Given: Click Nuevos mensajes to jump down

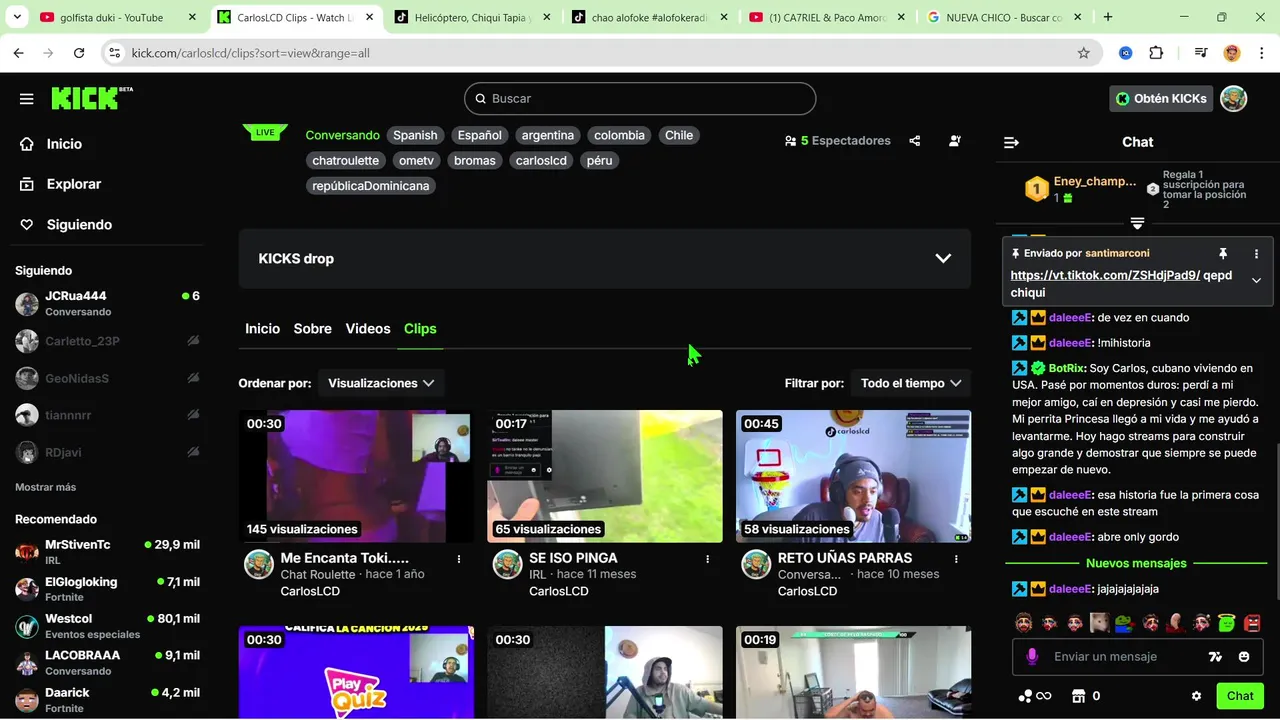Looking at the screenshot, I should pos(1136,563).
